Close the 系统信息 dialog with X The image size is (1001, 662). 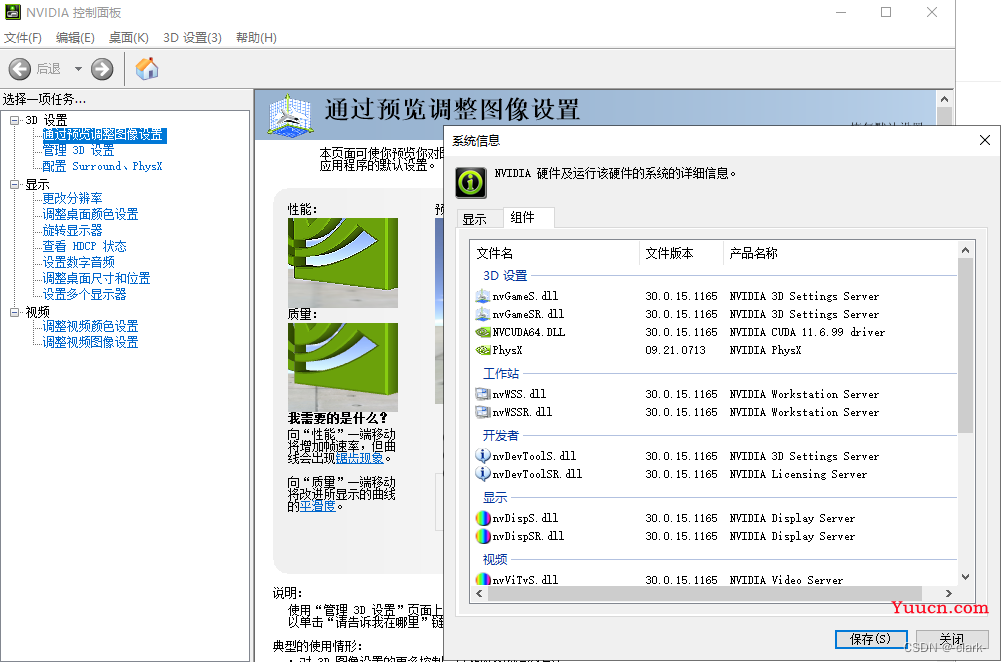pyautogui.click(x=984, y=140)
